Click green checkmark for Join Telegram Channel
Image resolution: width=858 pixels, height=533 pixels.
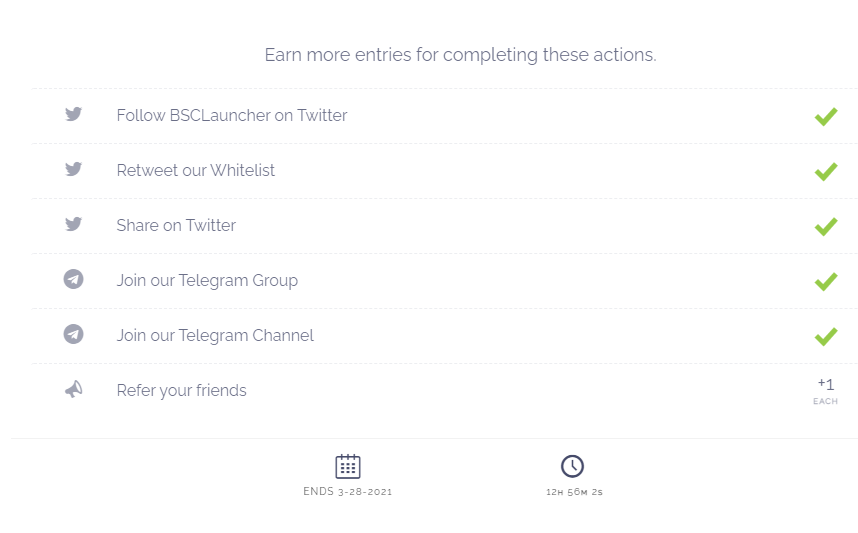tap(825, 336)
